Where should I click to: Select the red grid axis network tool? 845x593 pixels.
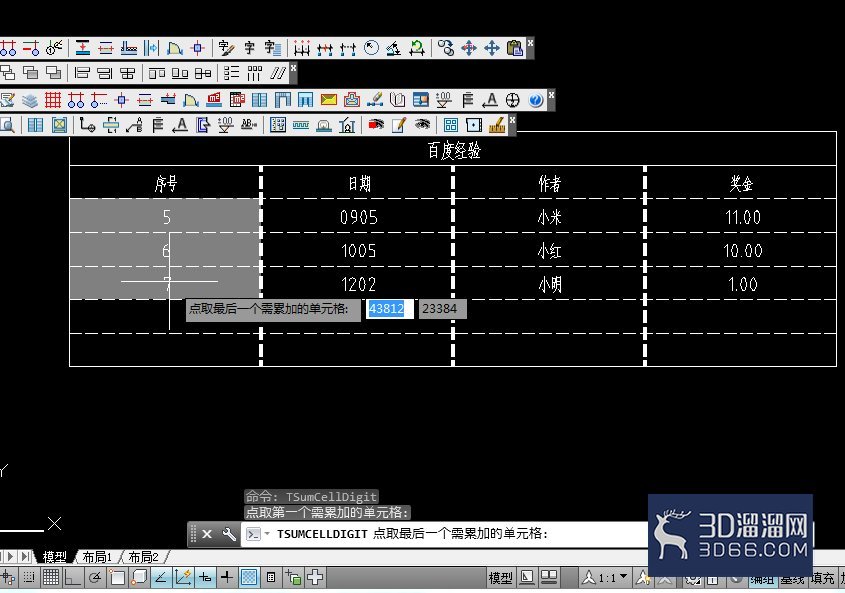[x=53, y=100]
